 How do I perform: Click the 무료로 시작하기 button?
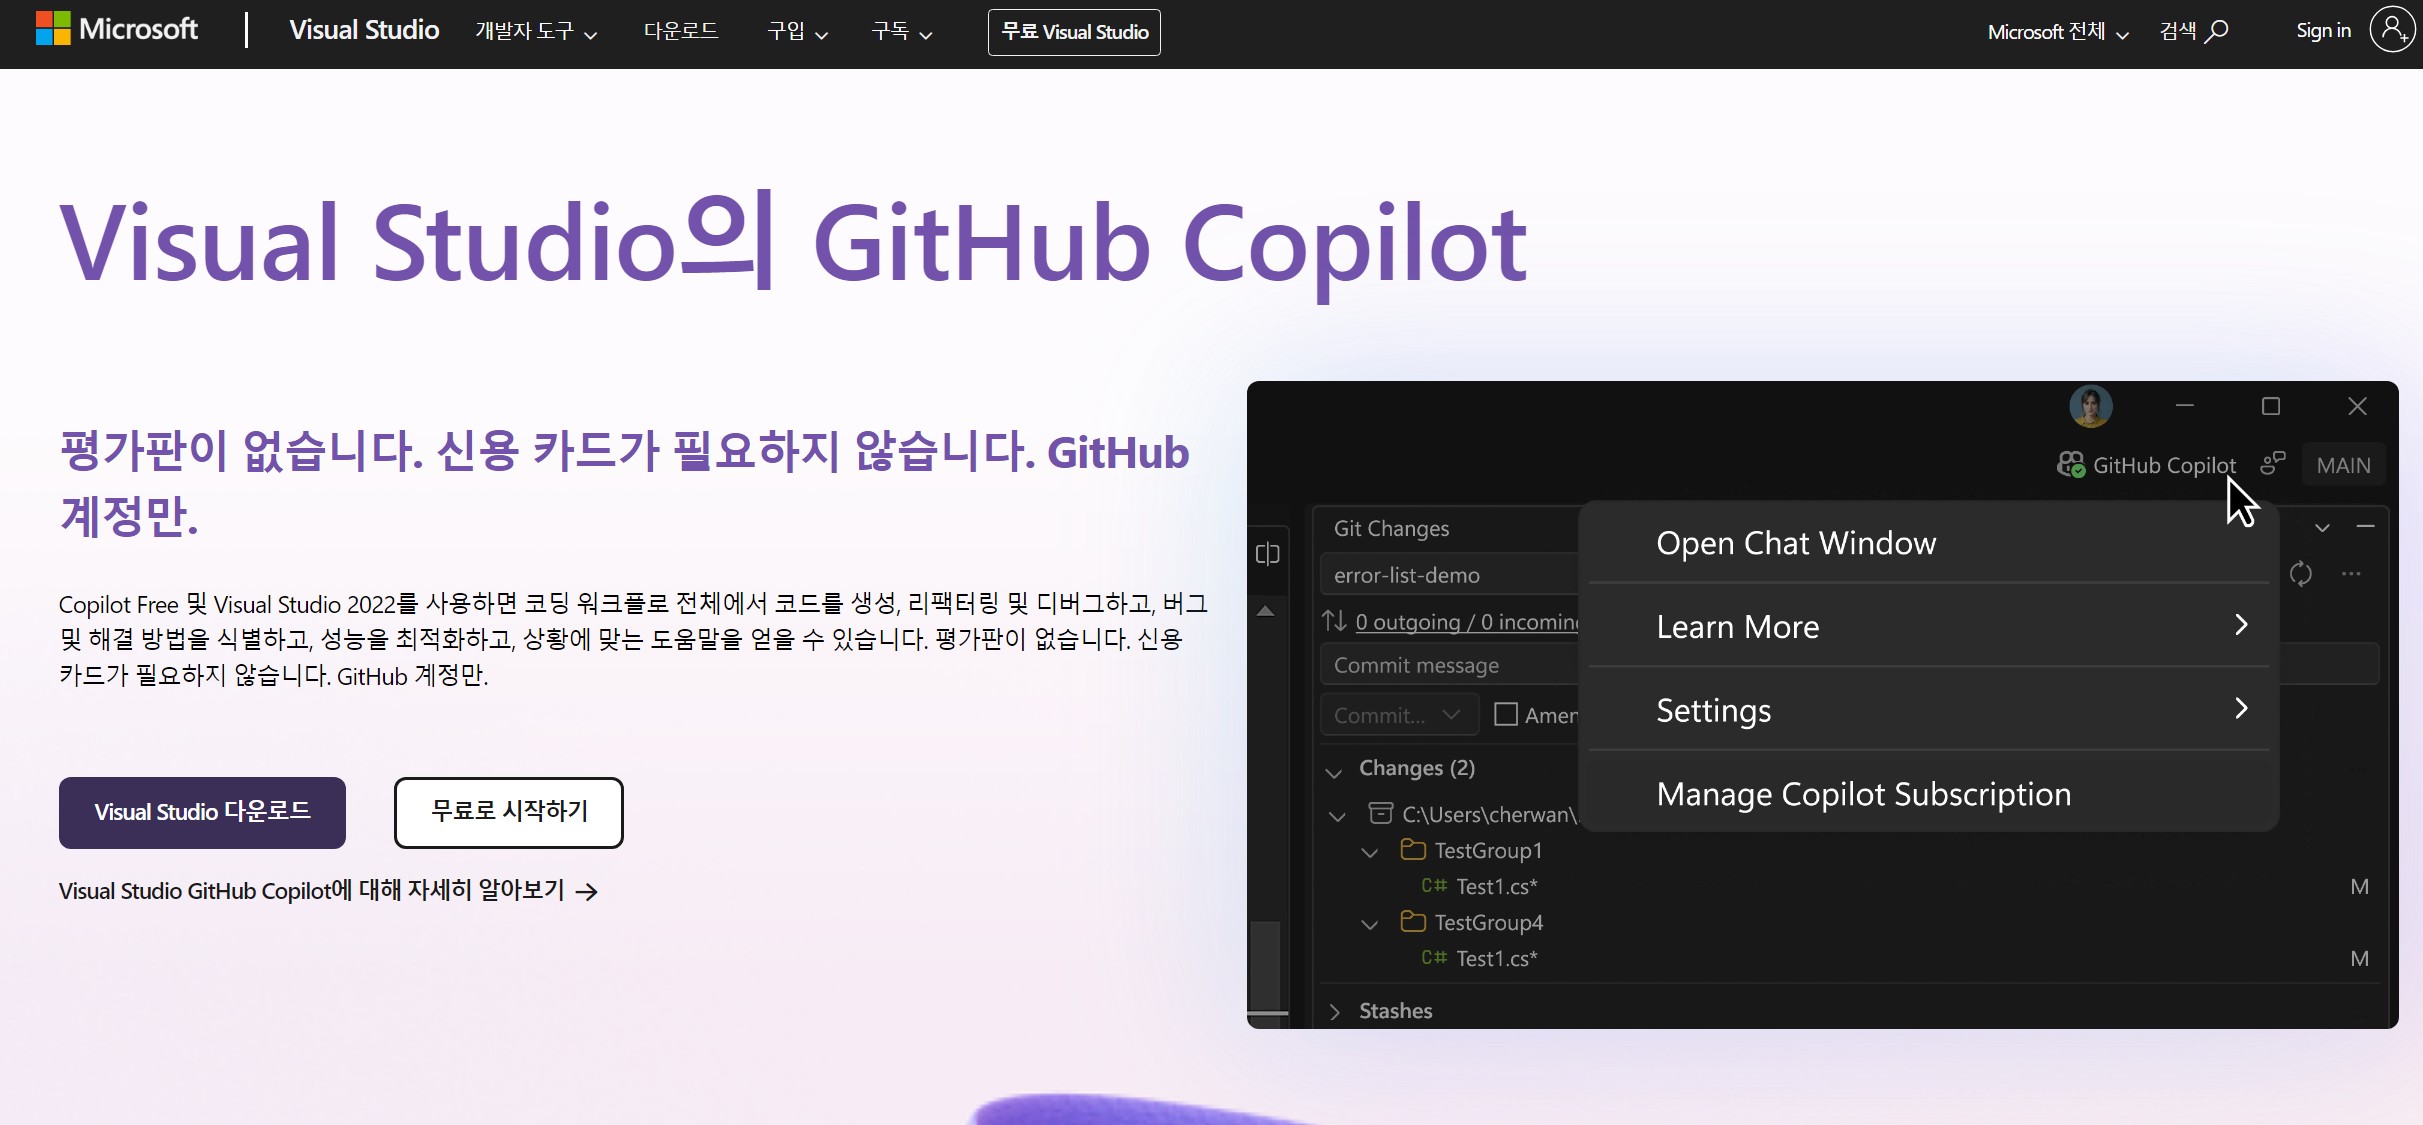click(x=508, y=812)
